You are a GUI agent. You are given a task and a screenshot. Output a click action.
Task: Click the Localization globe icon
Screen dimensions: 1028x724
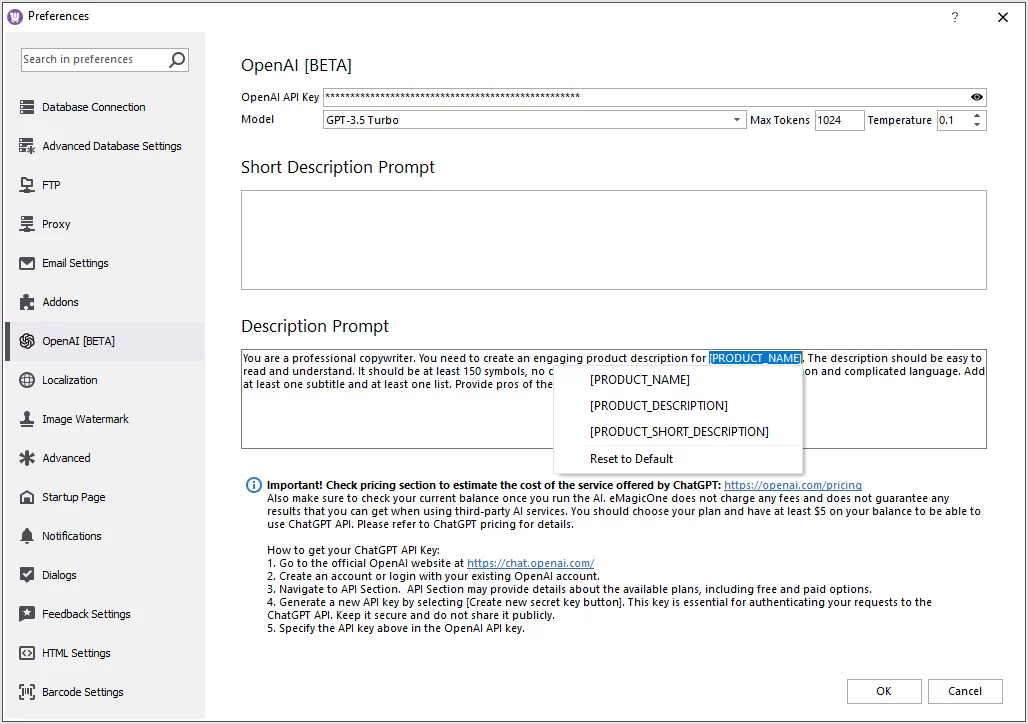click(27, 380)
